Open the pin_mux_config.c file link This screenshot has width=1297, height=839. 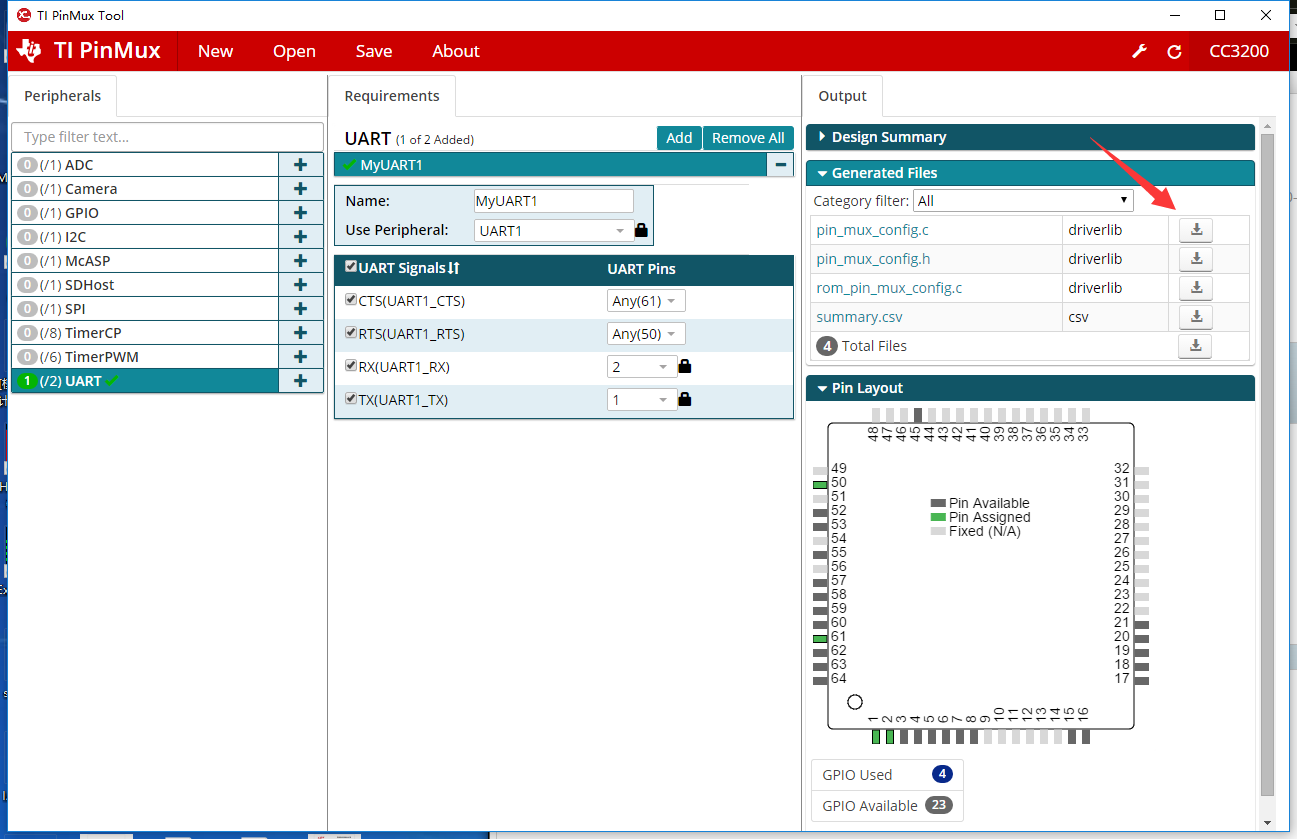873,230
